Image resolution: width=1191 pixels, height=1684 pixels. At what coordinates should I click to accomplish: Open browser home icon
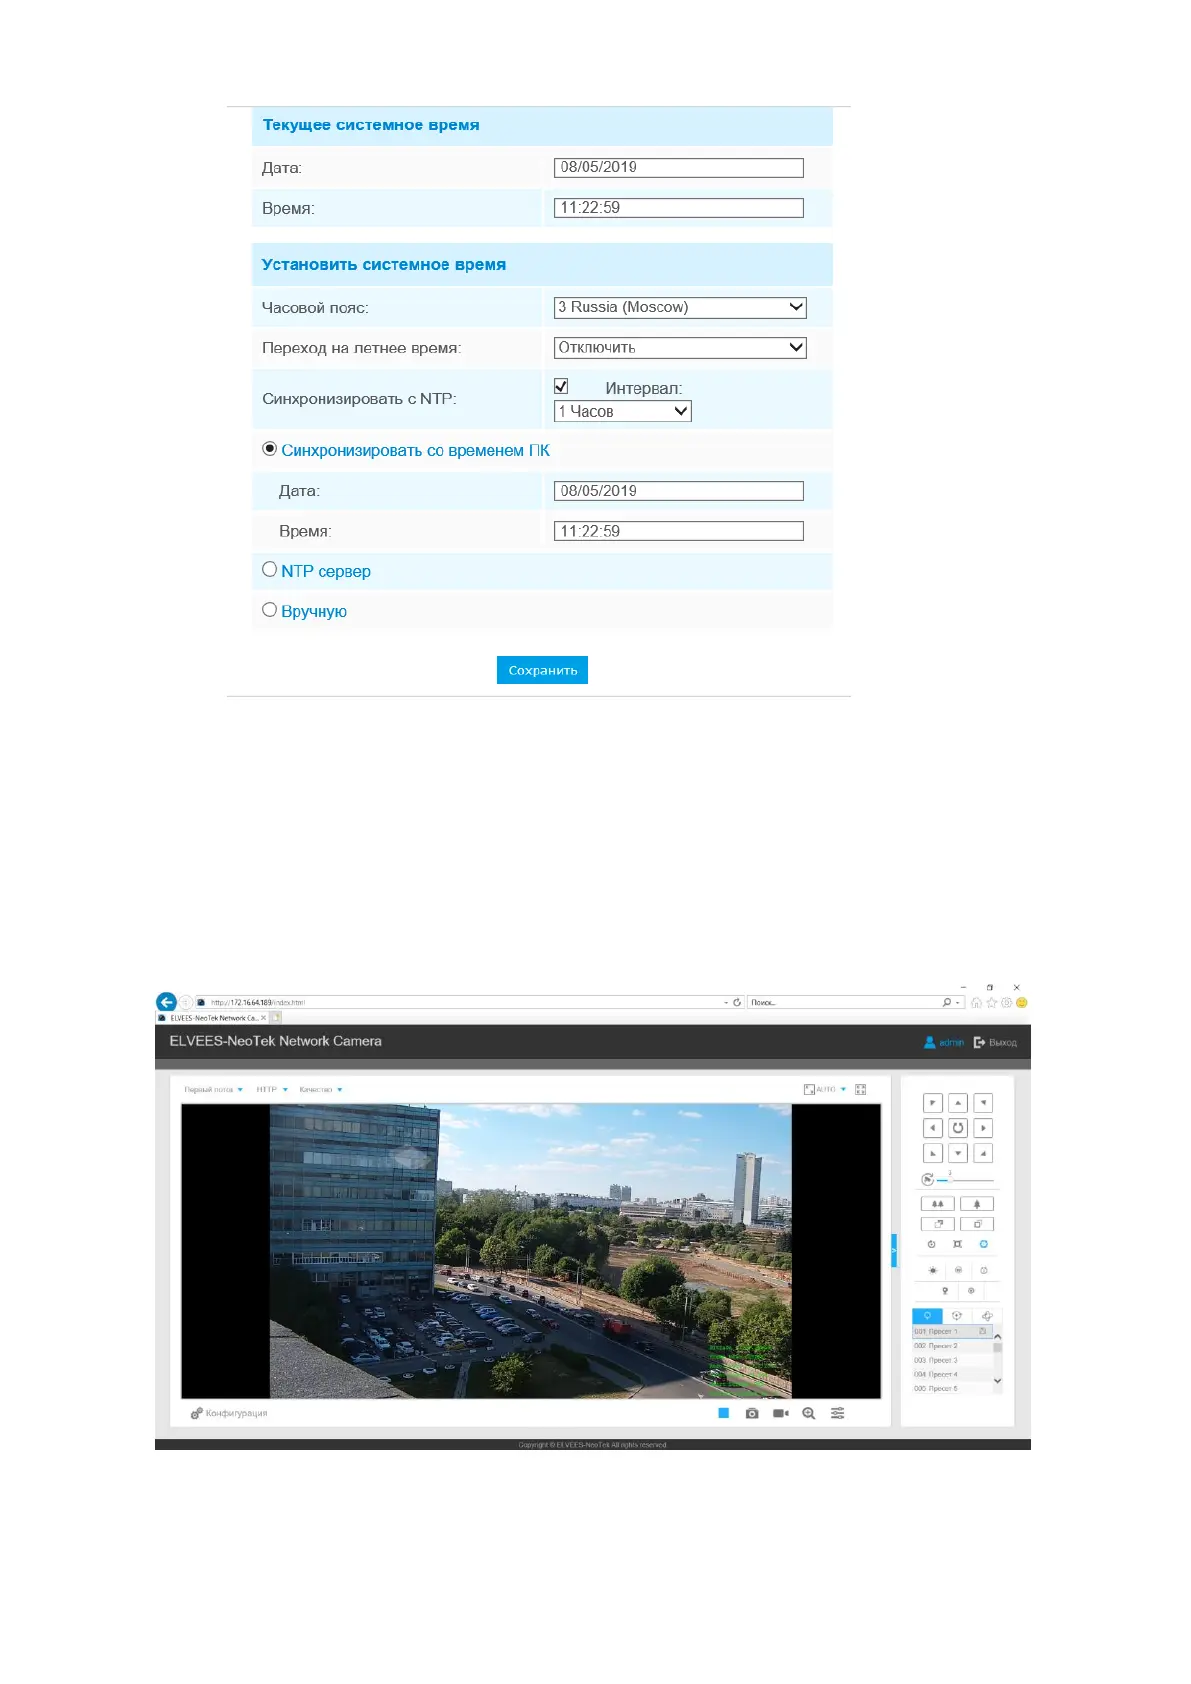[x=976, y=1002]
